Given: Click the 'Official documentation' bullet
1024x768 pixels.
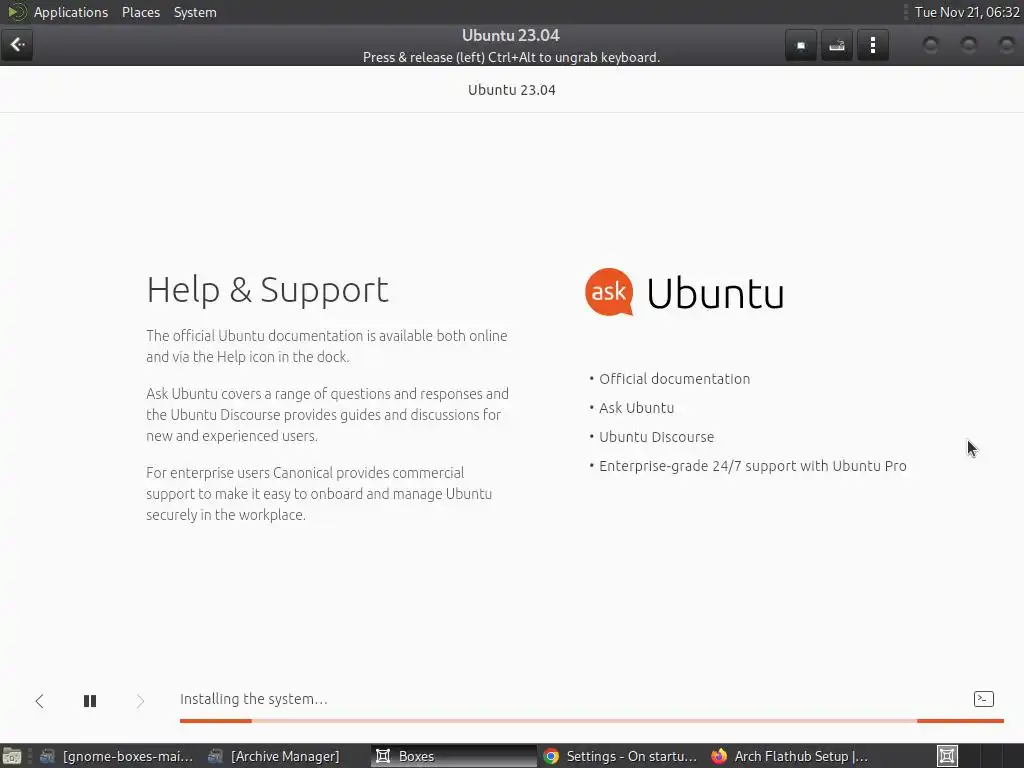Looking at the screenshot, I should coord(675,379).
